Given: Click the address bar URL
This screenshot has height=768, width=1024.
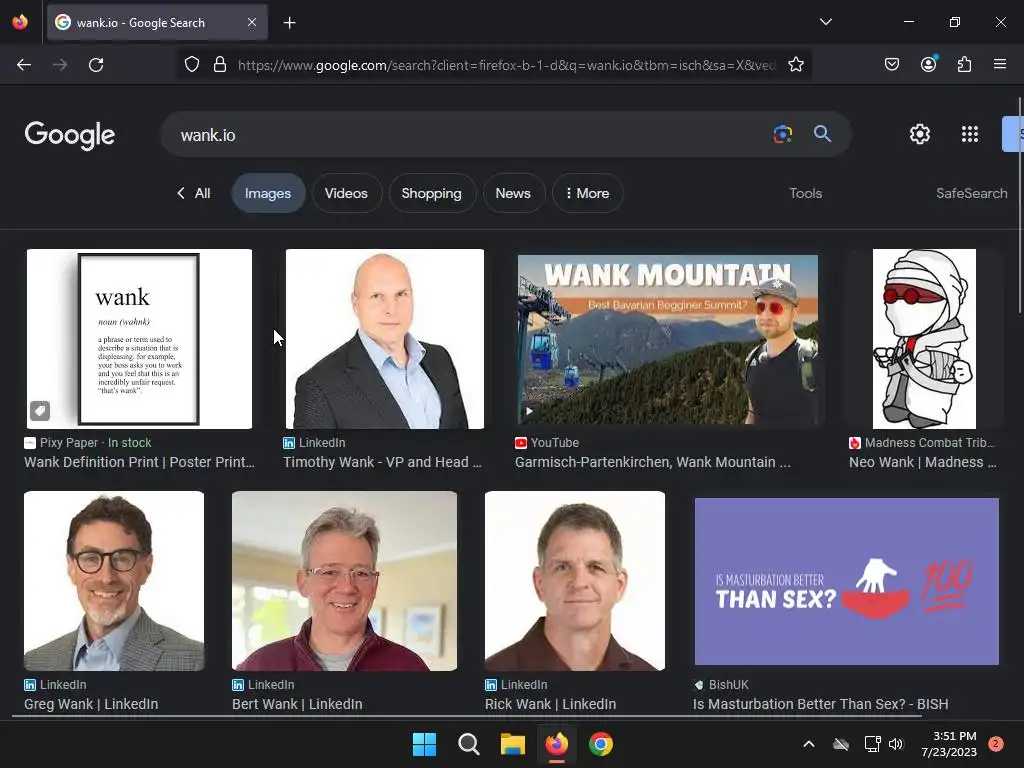Looking at the screenshot, I should point(507,65).
